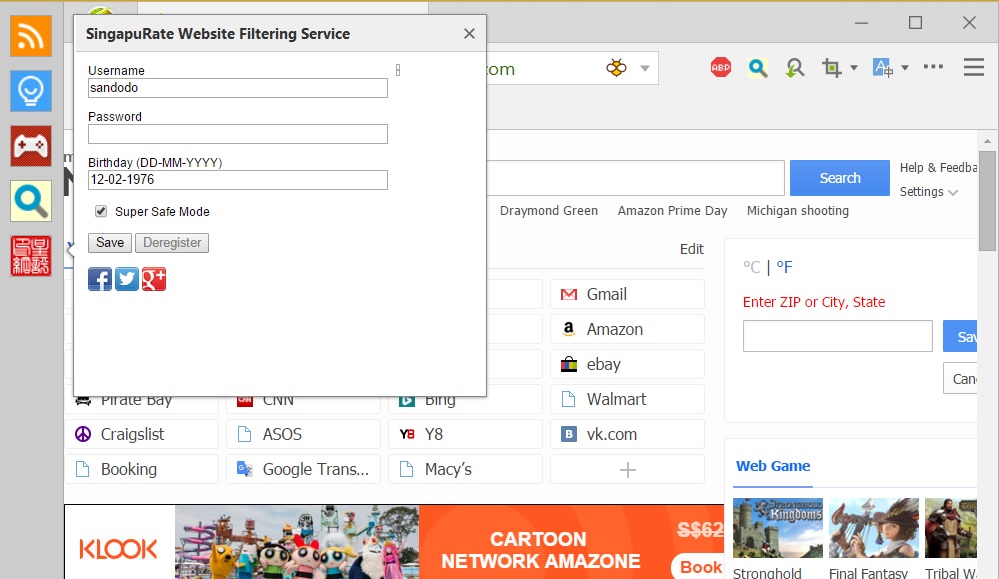Open the Y8 shortcut tile
Viewport: 999px width, 579px height.
click(x=465, y=434)
